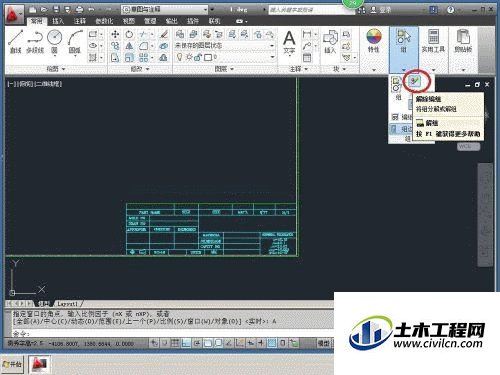Open the workspace dropdown 草图与注释
Screen dimensions: 500x375
[165, 10]
